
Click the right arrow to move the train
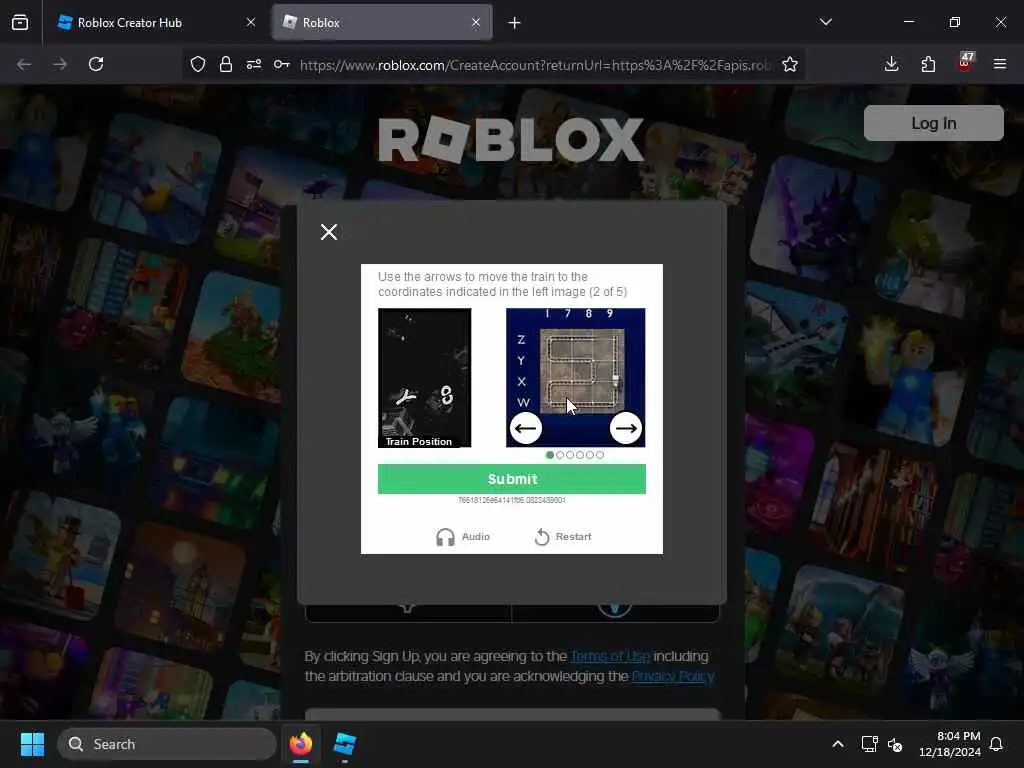(x=626, y=428)
